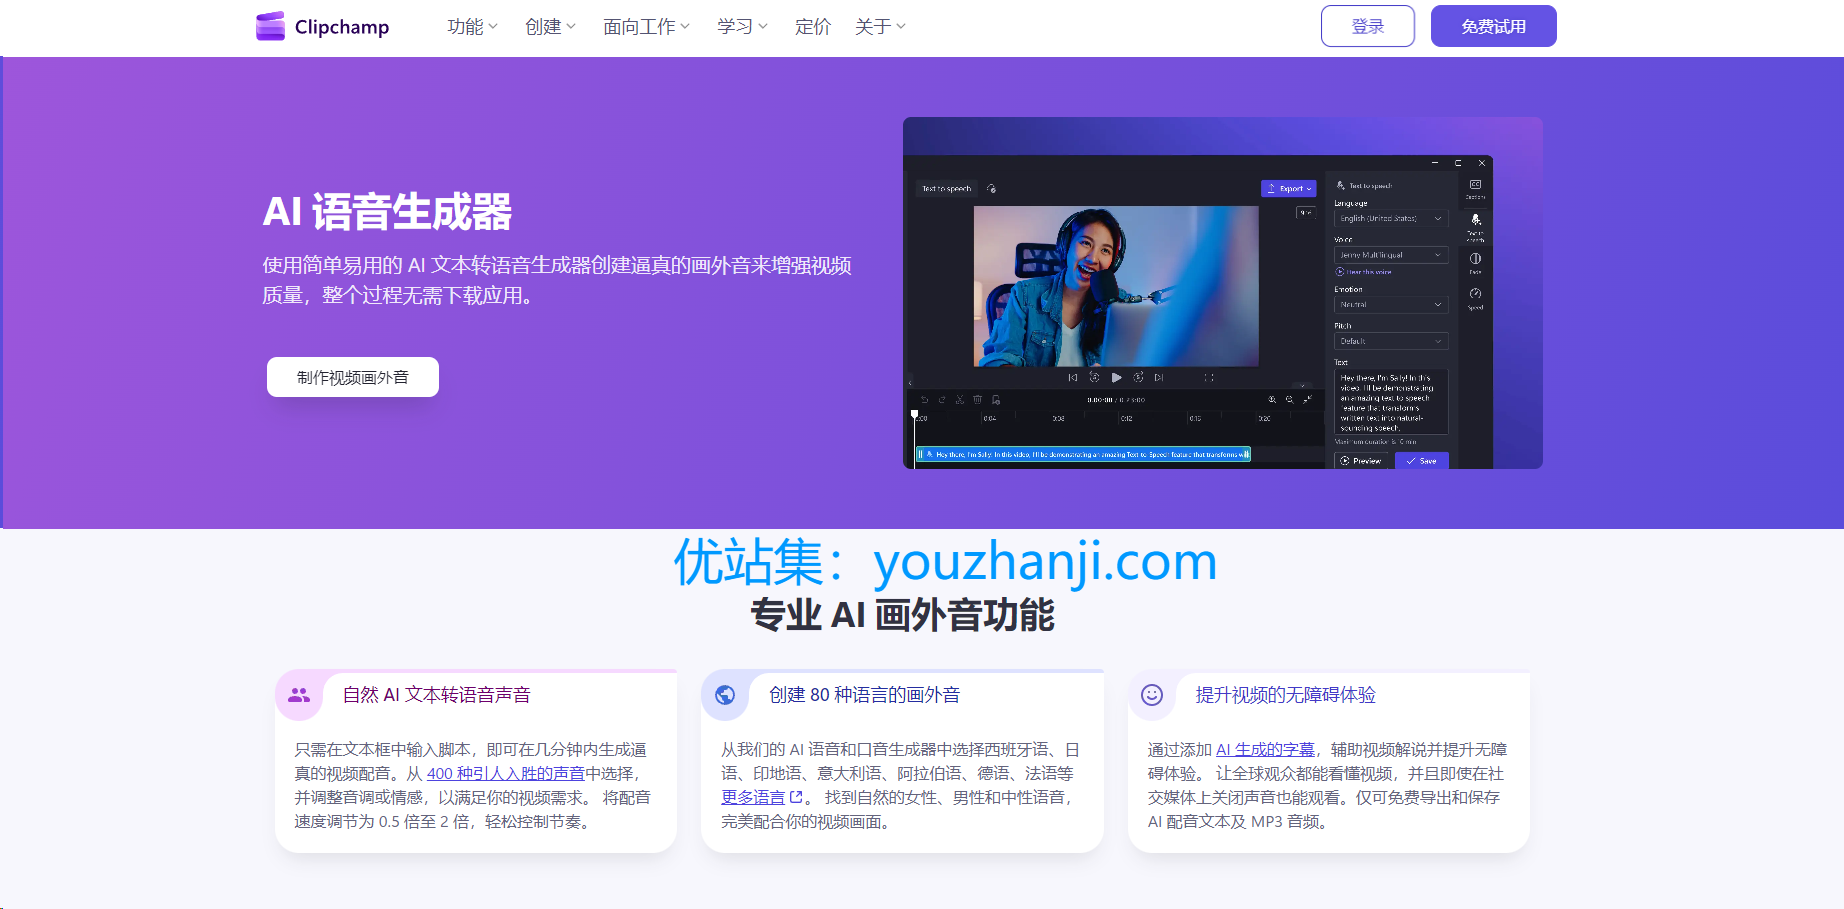Click skip-to-end icon in the editor player
This screenshot has height=909, width=1844.
tap(1159, 378)
